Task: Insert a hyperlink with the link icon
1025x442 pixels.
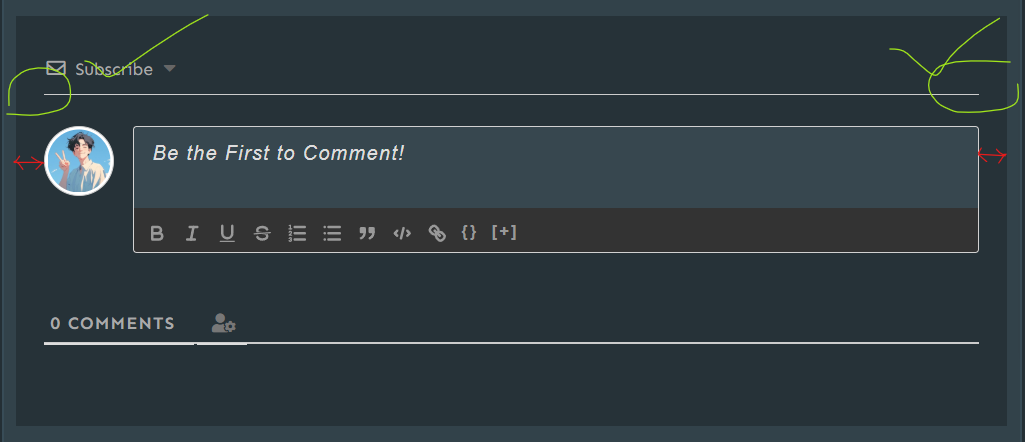Action: coord(437,233)
